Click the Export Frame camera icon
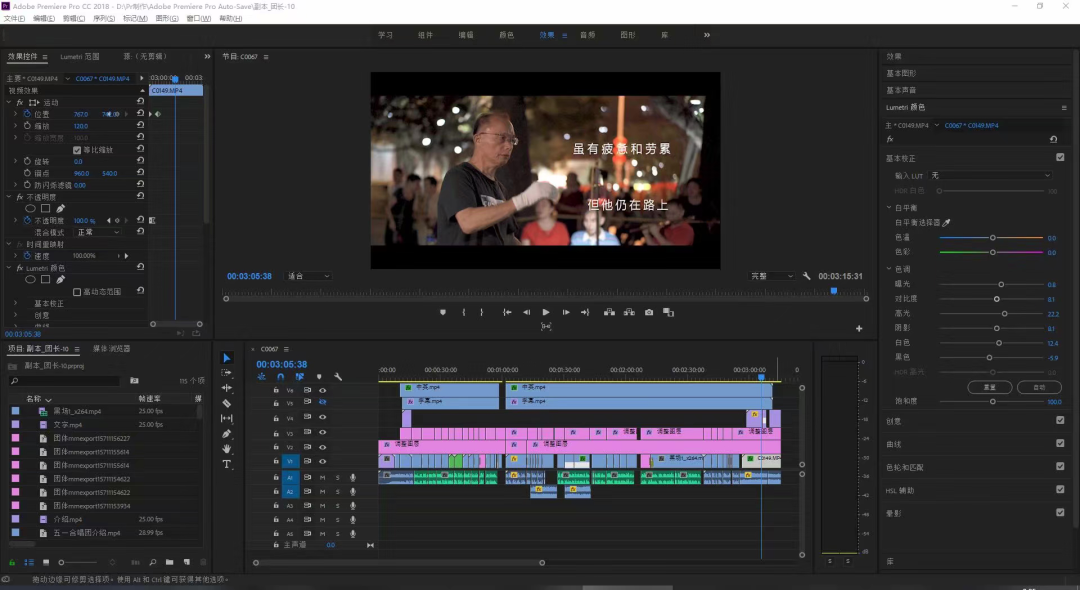 (649, 312)
